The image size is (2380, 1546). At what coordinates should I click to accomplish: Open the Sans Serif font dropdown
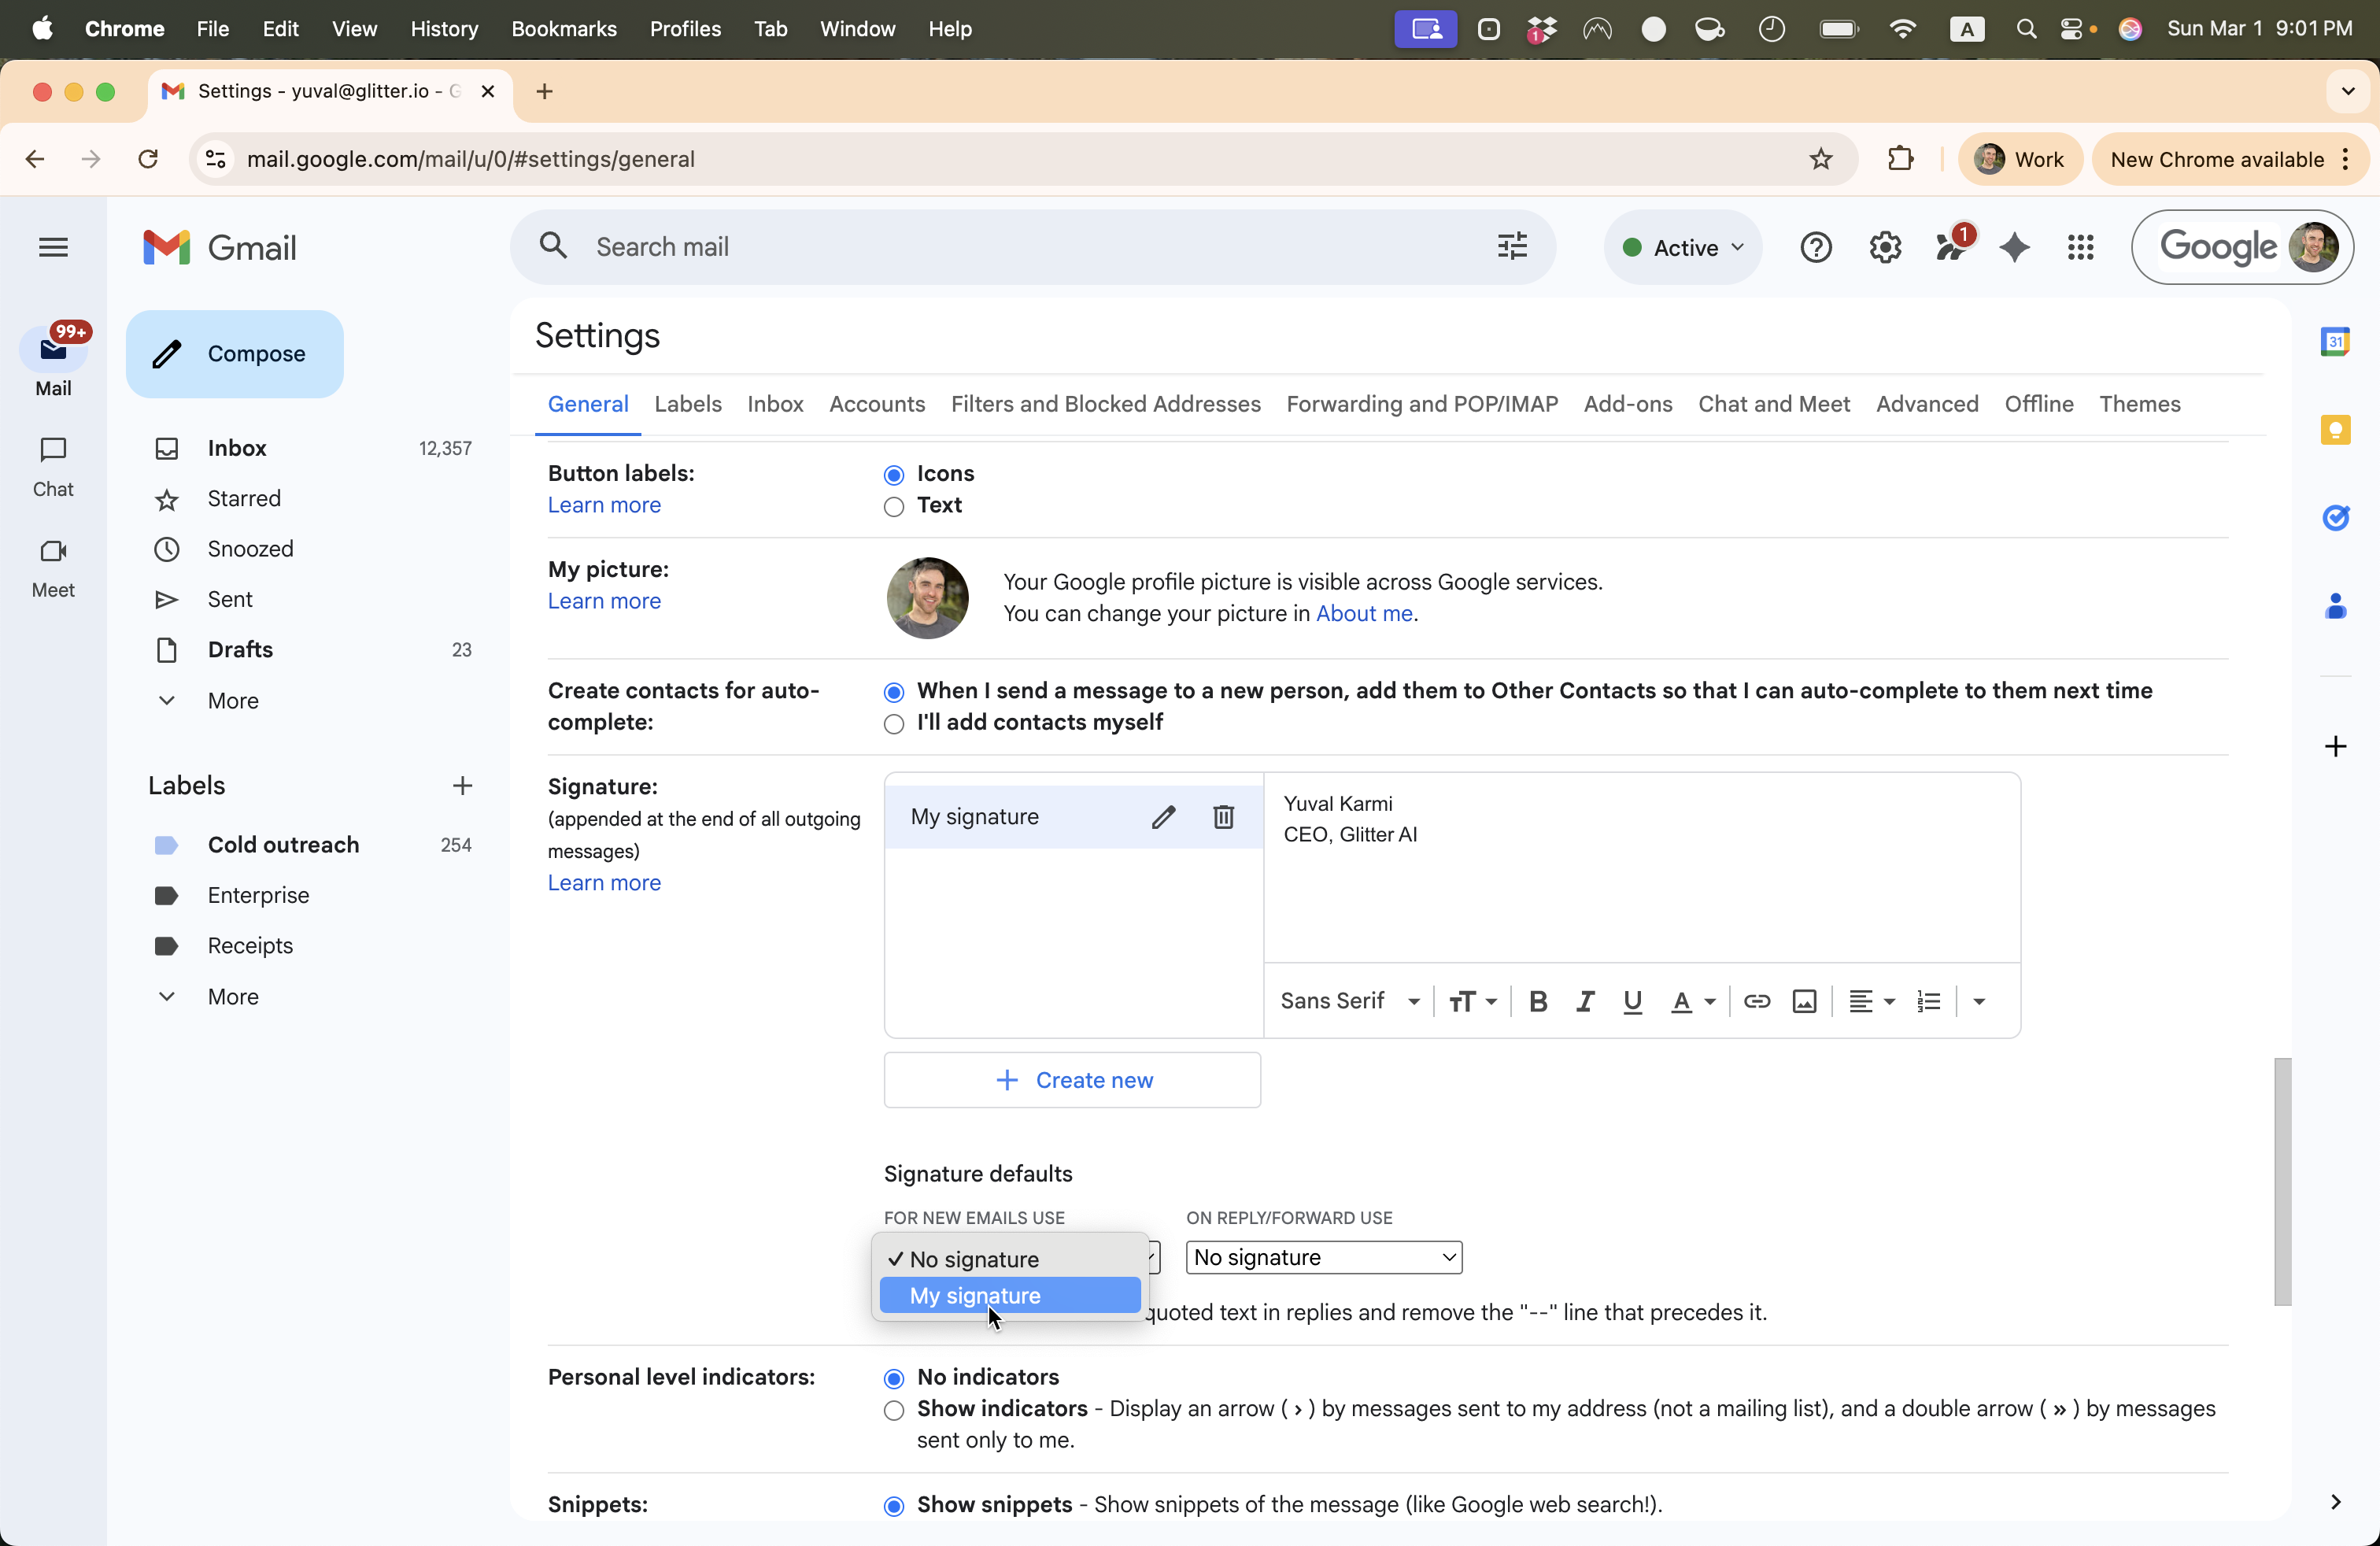click(x=1349, y=1001)
